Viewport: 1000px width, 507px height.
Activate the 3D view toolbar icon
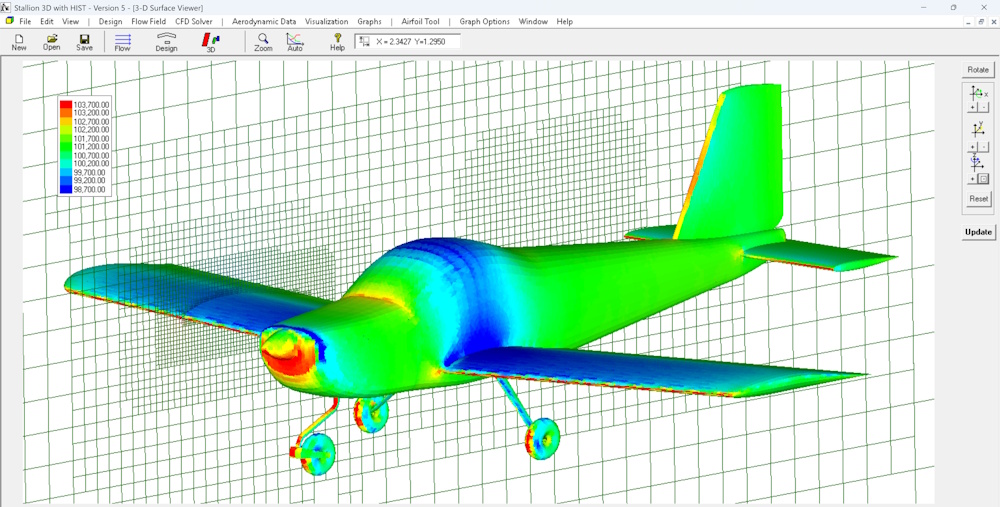(211, 43)
